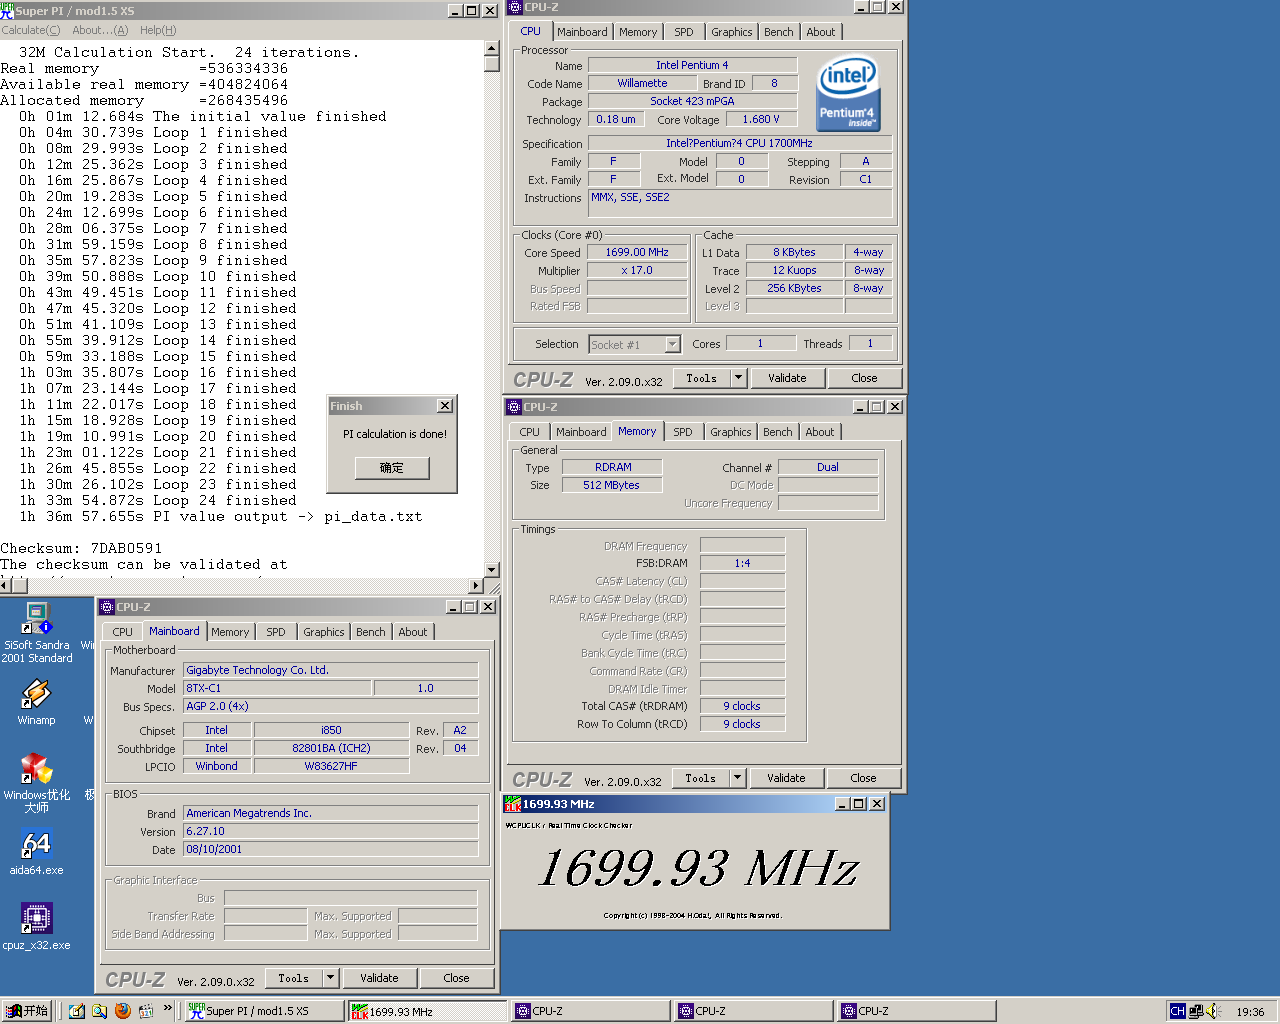
Task: Launch the aida64.exe desktop icon
Action: click(36, 852)
